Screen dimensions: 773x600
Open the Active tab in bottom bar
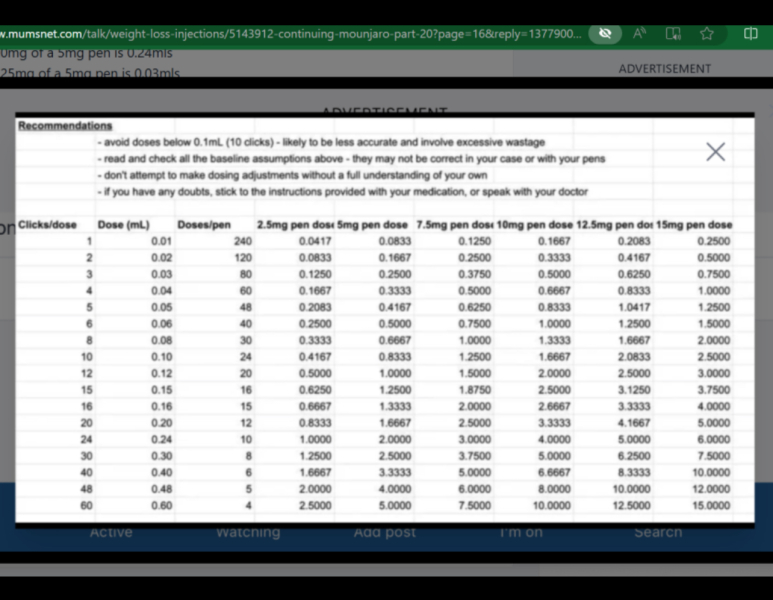tap(111, 532)
